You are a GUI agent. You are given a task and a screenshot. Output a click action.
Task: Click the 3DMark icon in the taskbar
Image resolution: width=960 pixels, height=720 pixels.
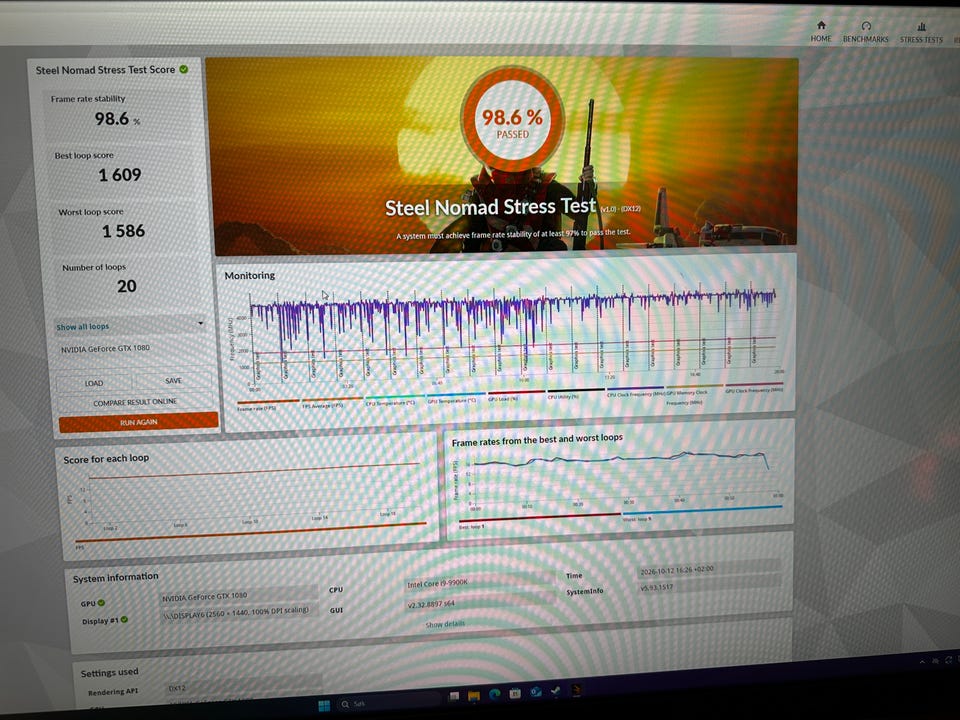(576, 690)
